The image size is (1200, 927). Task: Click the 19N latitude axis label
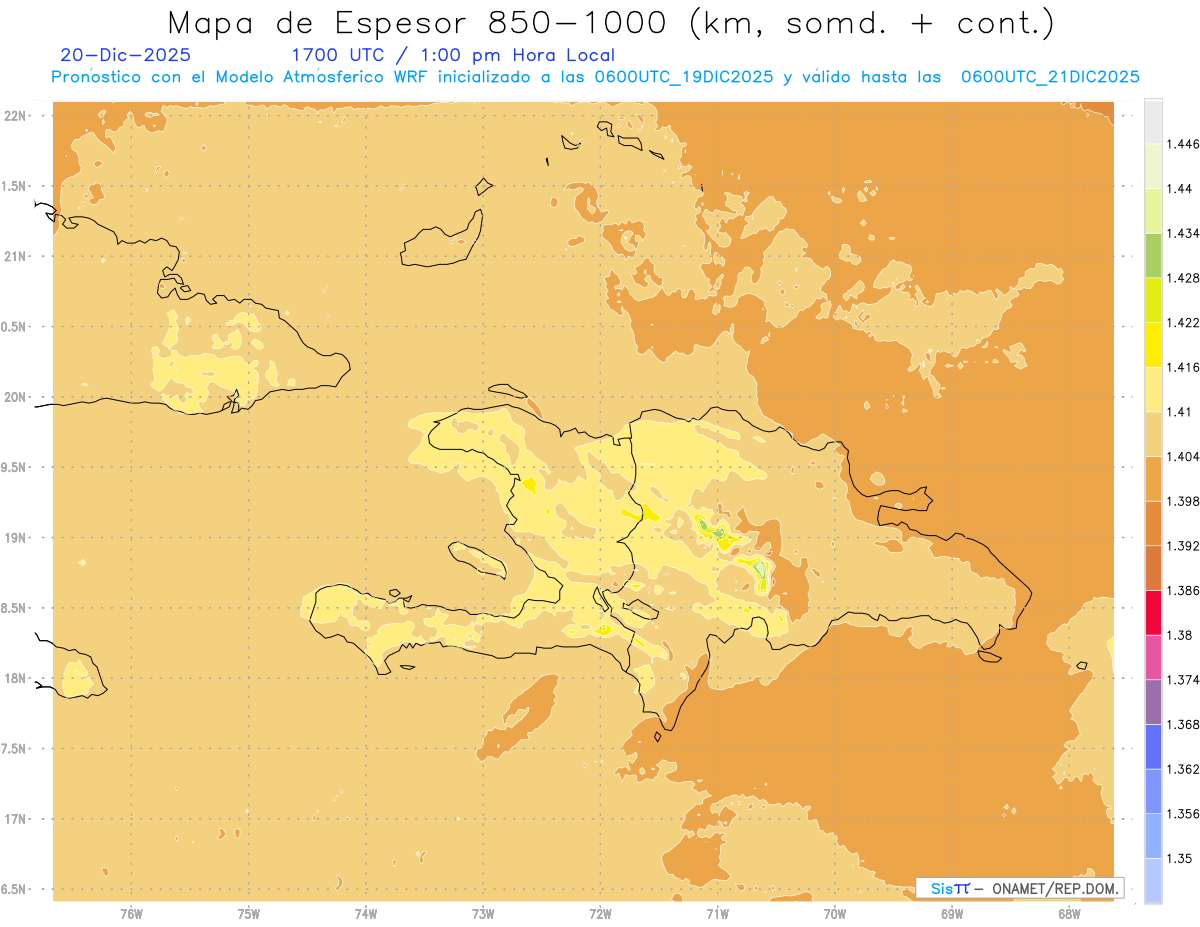[16, 537]
